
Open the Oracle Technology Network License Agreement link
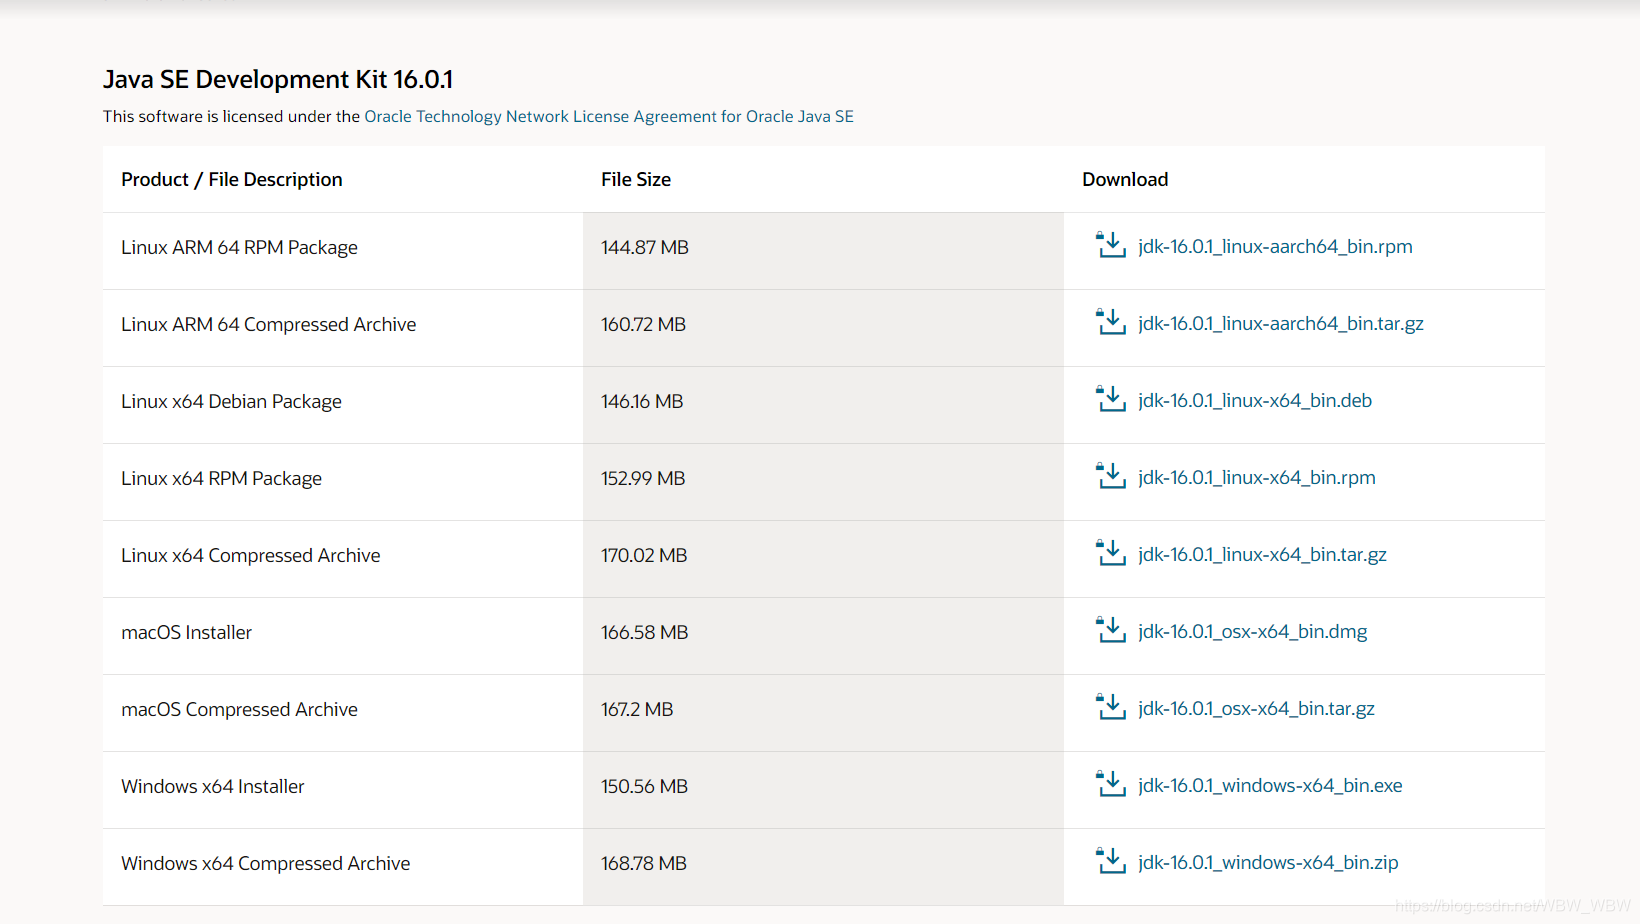(609, 116)
